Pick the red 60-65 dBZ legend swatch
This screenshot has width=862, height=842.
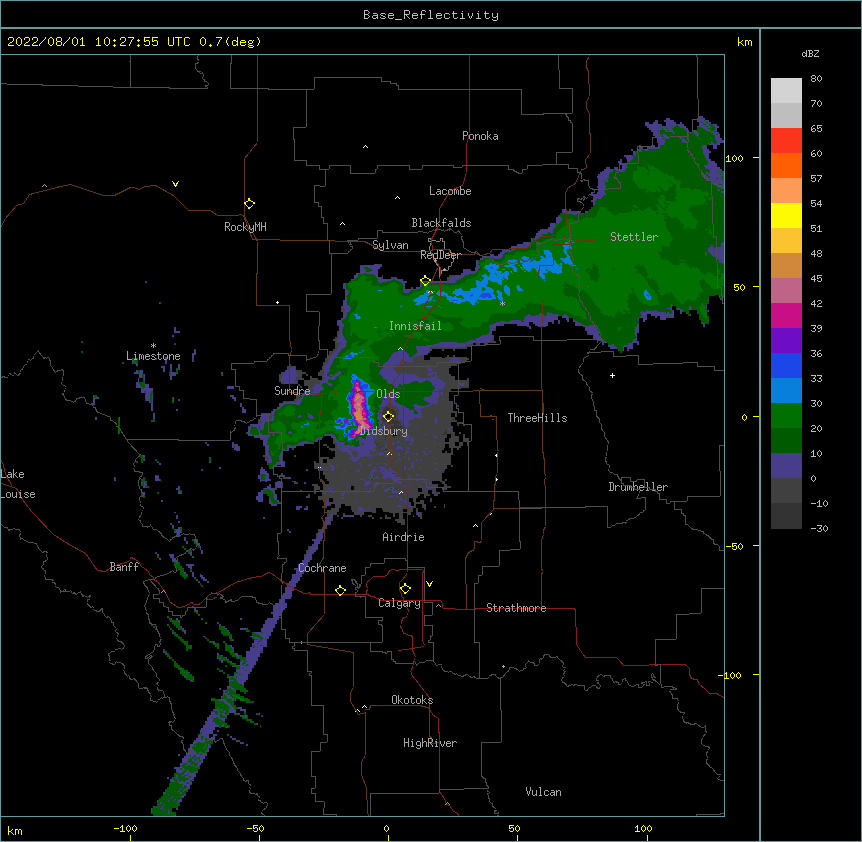tap(786, 141)
